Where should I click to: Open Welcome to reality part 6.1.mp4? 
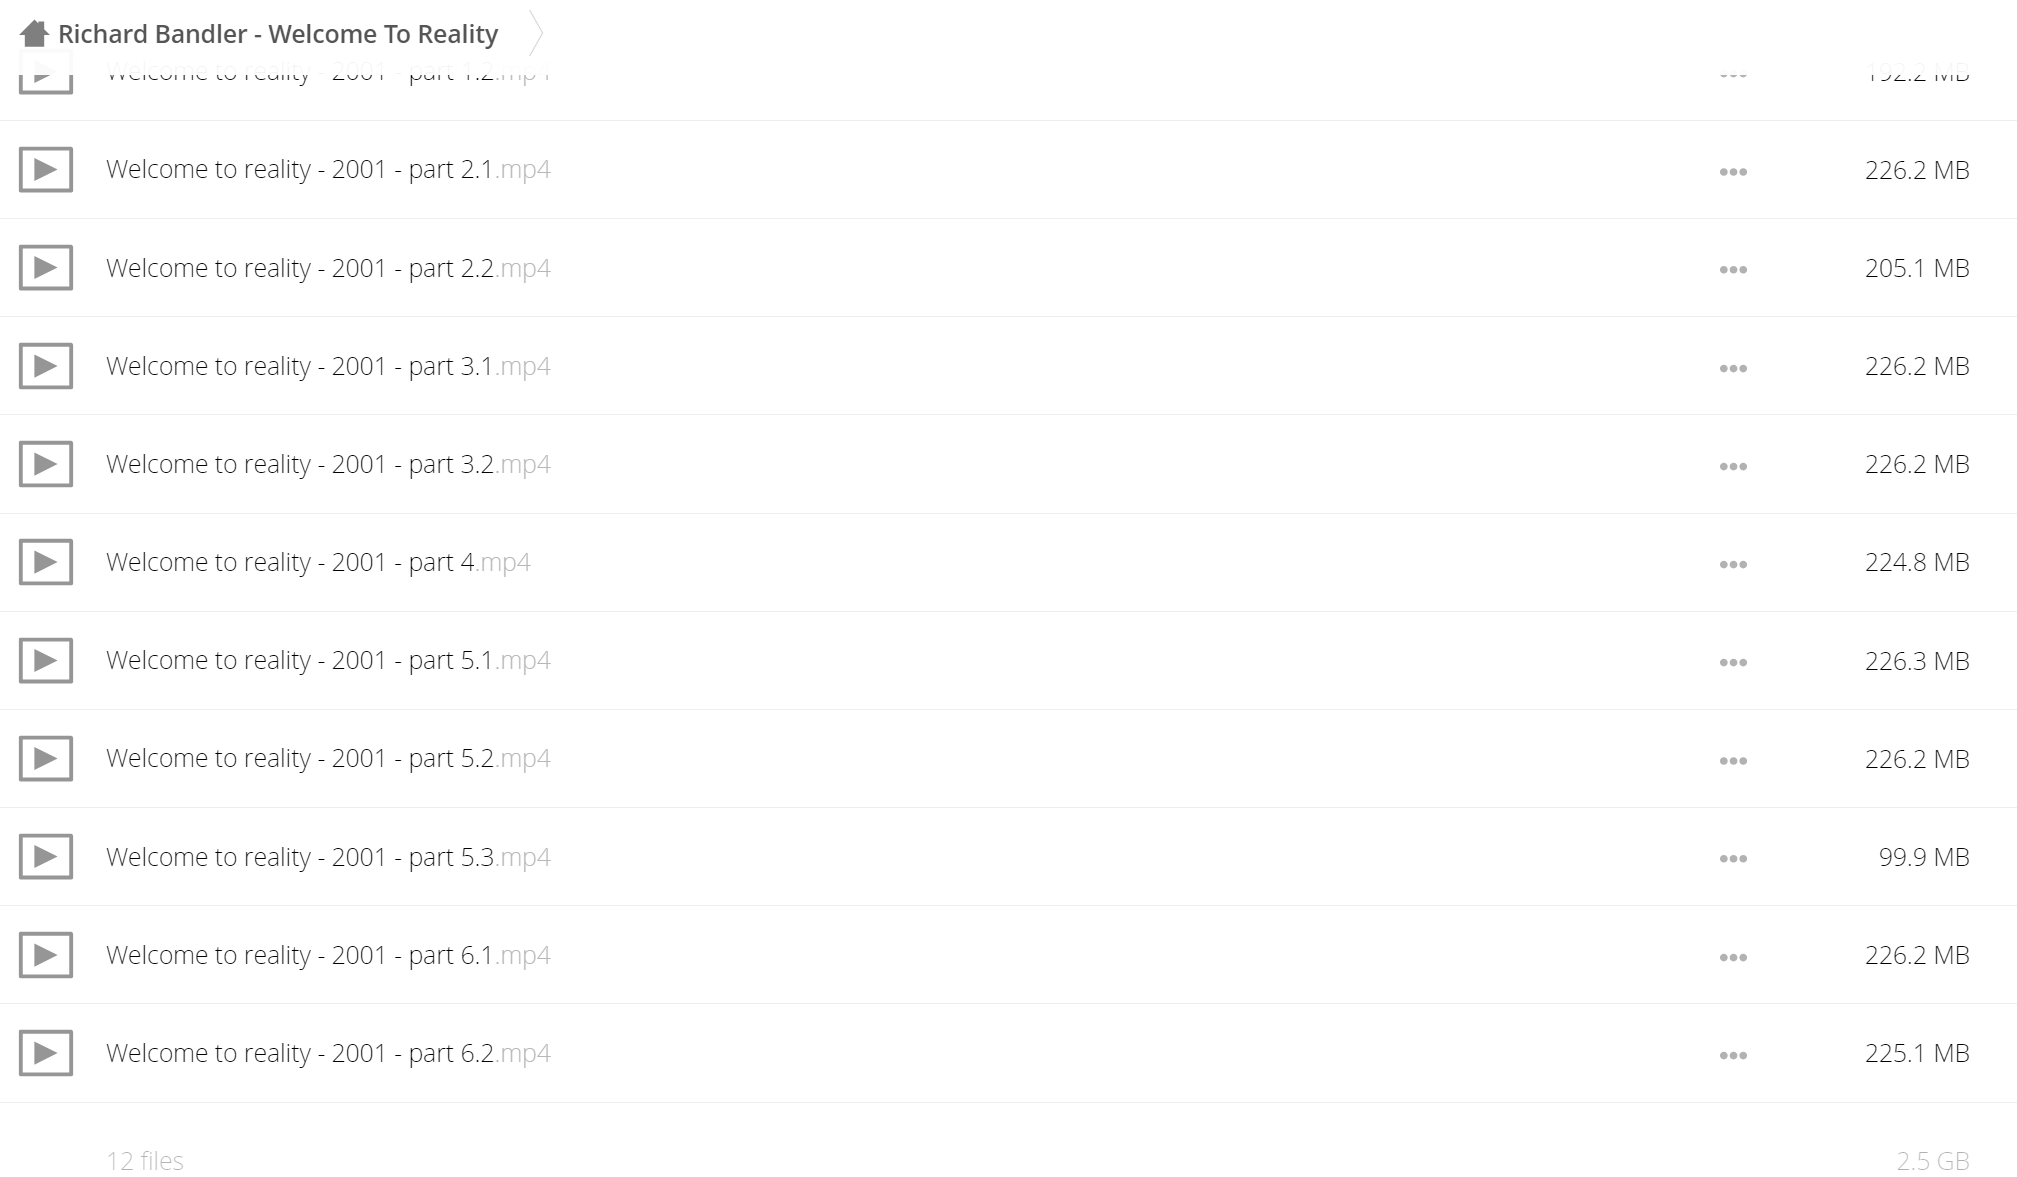click(x=328, y=955)
